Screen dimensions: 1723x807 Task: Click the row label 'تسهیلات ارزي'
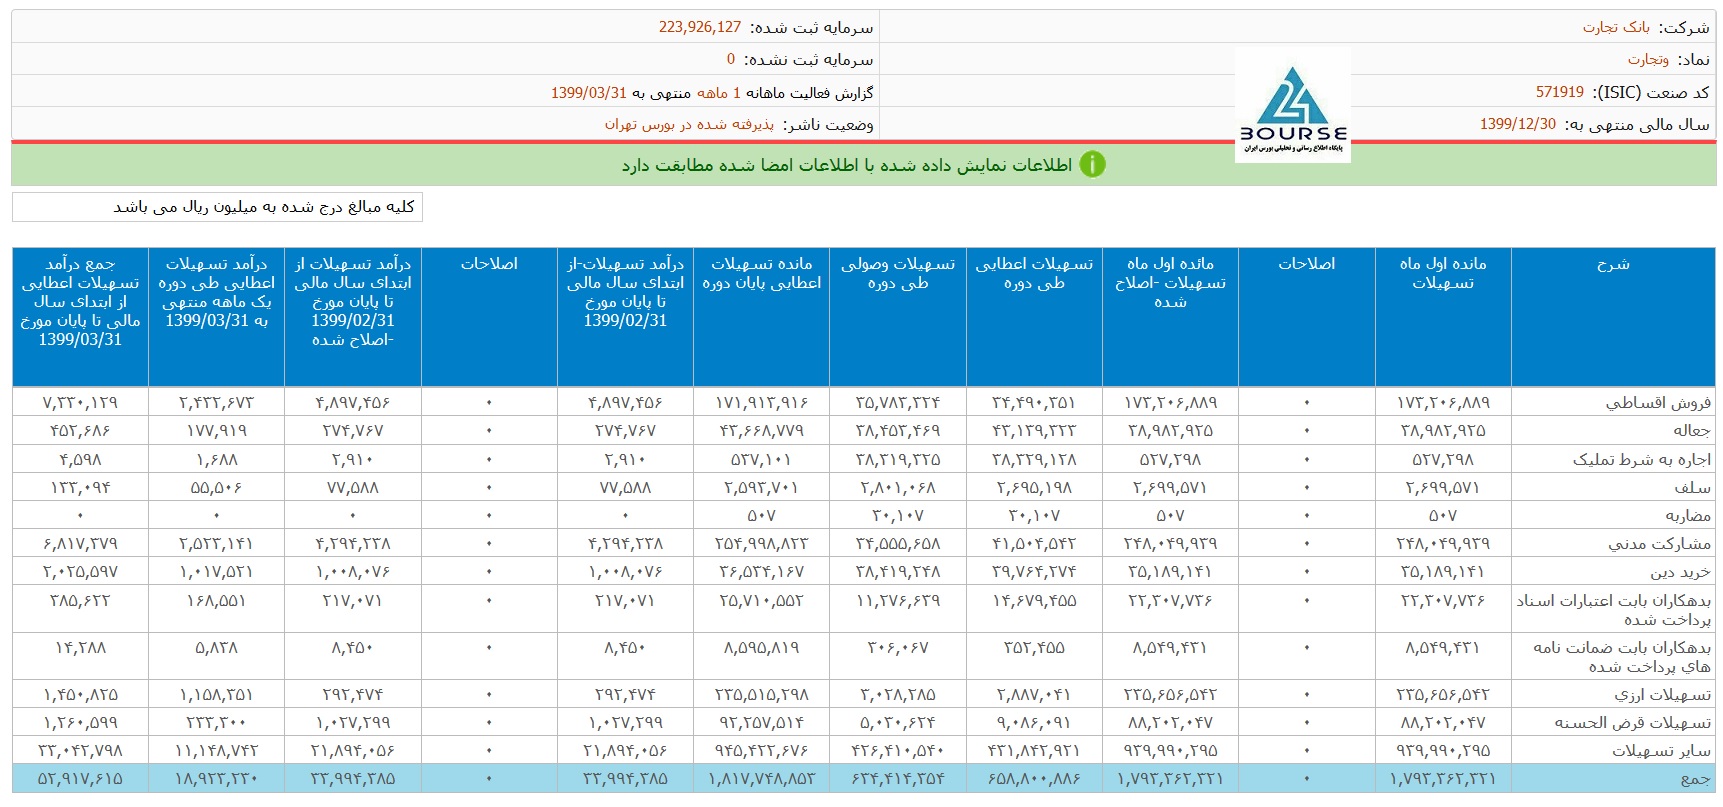1662,694
